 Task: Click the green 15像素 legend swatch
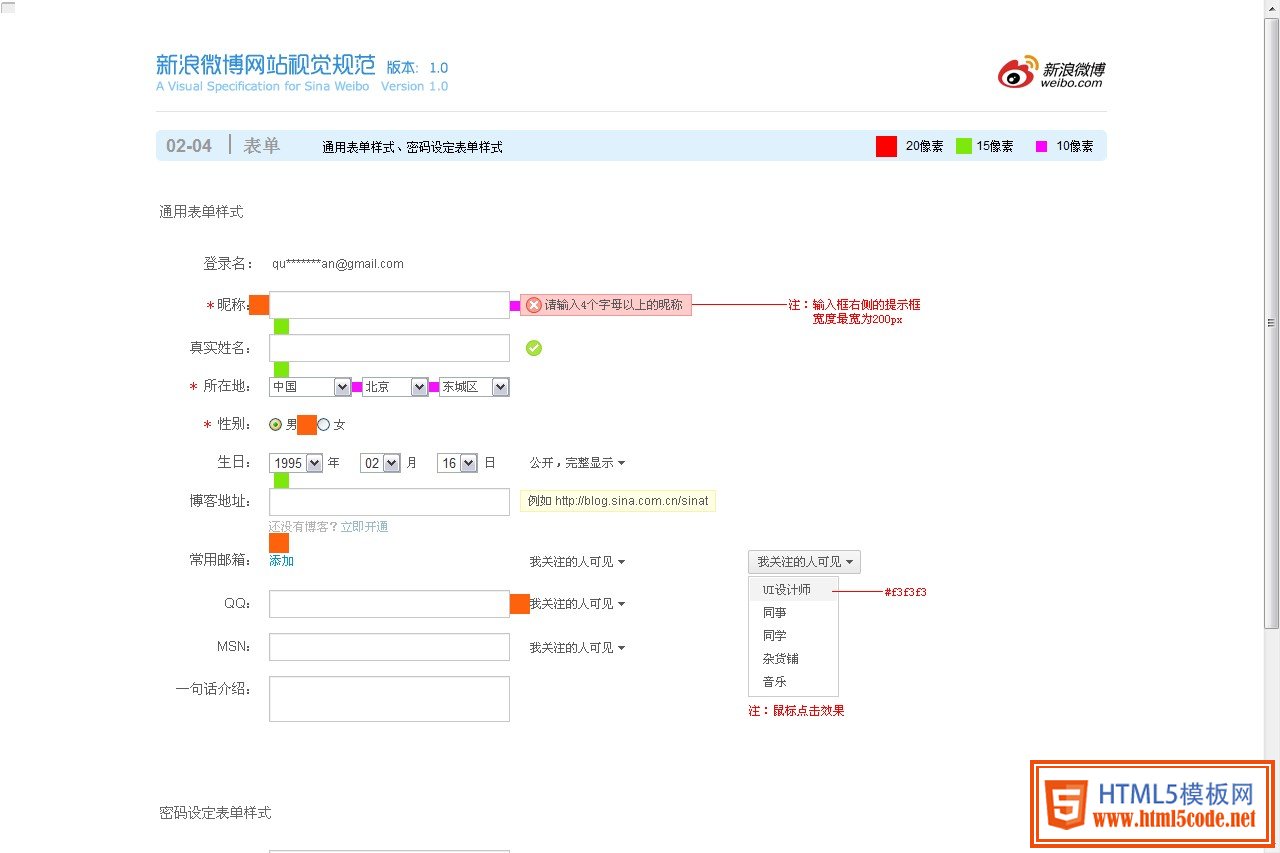964,146
